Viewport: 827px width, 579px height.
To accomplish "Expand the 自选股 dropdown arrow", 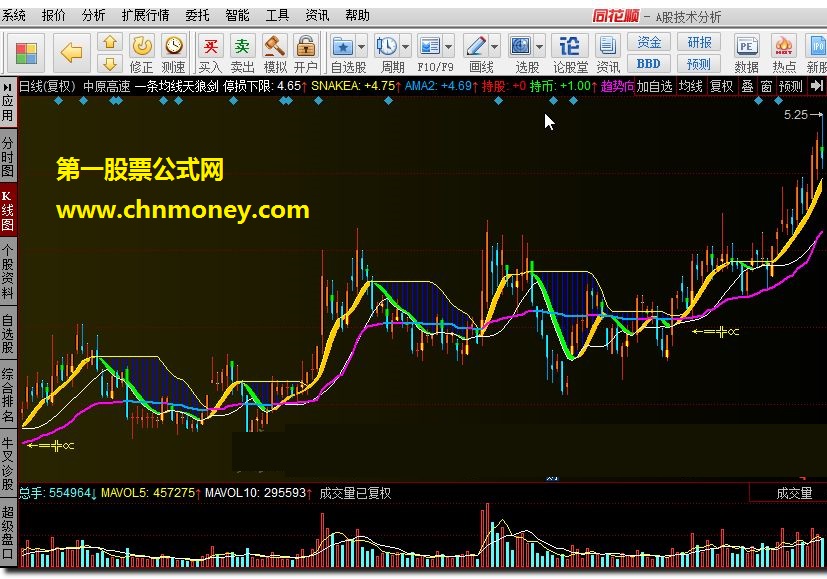I will point(361,47).
